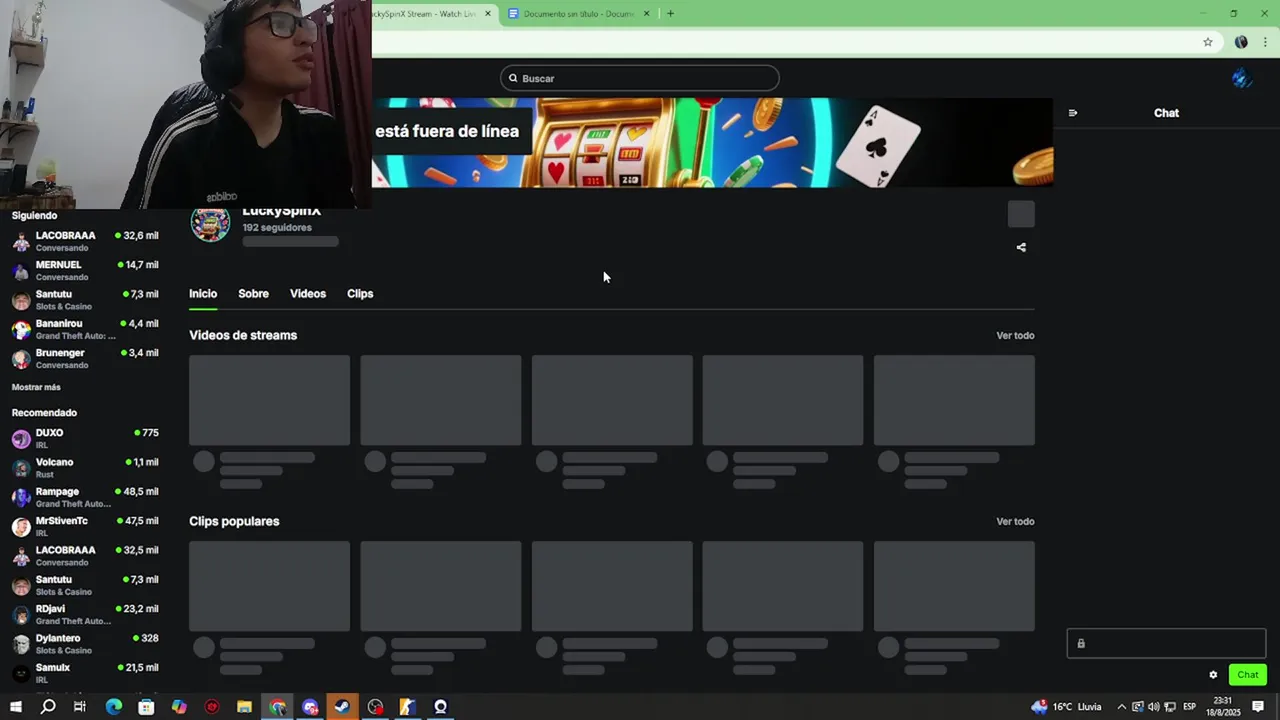Open Volcano channel in Recomendado
The image size is (1280, 720).
click(x=85, y=467)
